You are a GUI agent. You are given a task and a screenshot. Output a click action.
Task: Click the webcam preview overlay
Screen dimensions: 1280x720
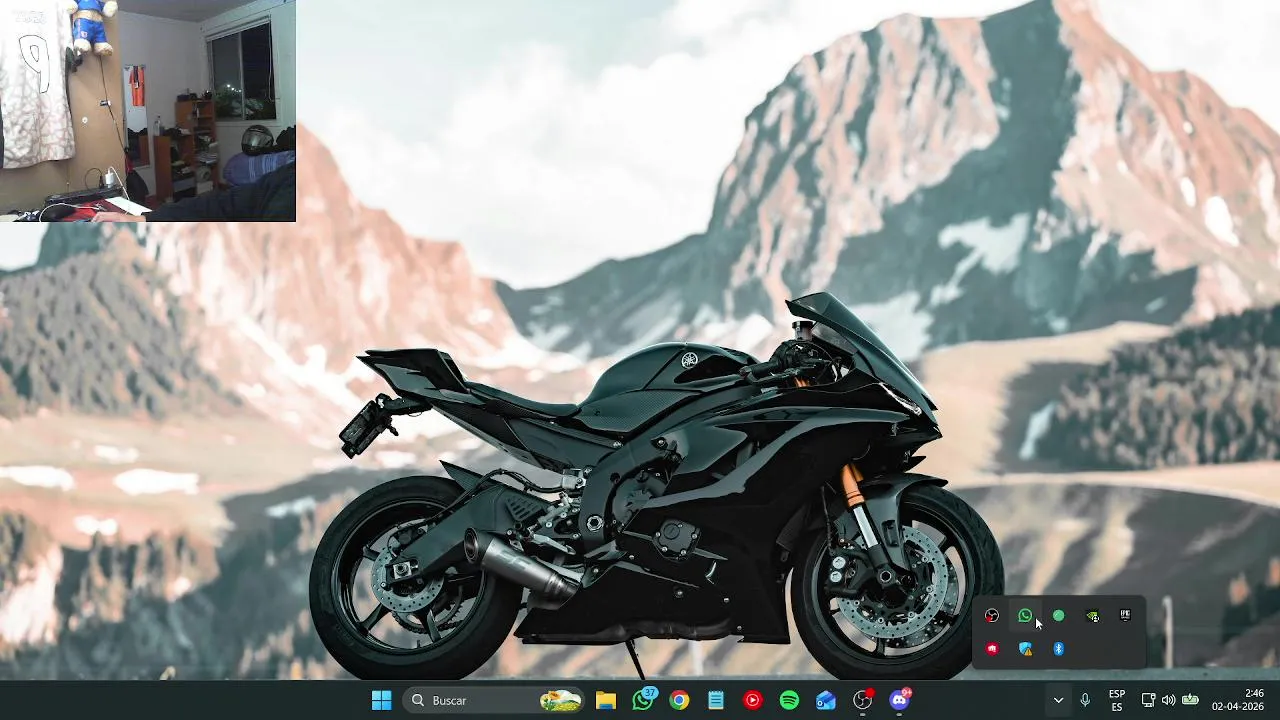(x=148, y=110)
